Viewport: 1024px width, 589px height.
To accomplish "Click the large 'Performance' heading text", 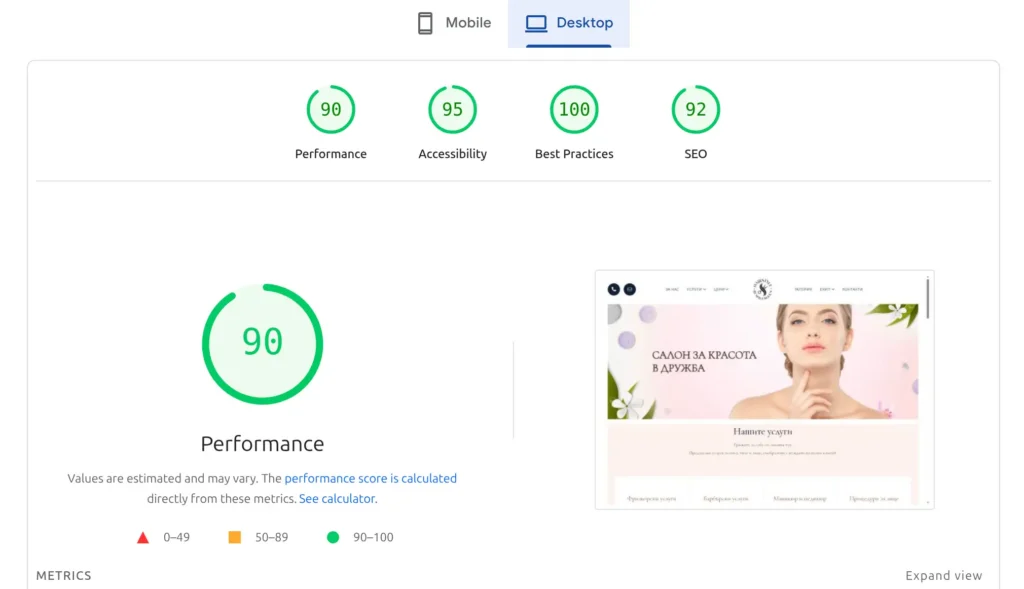I will (262, 443).
